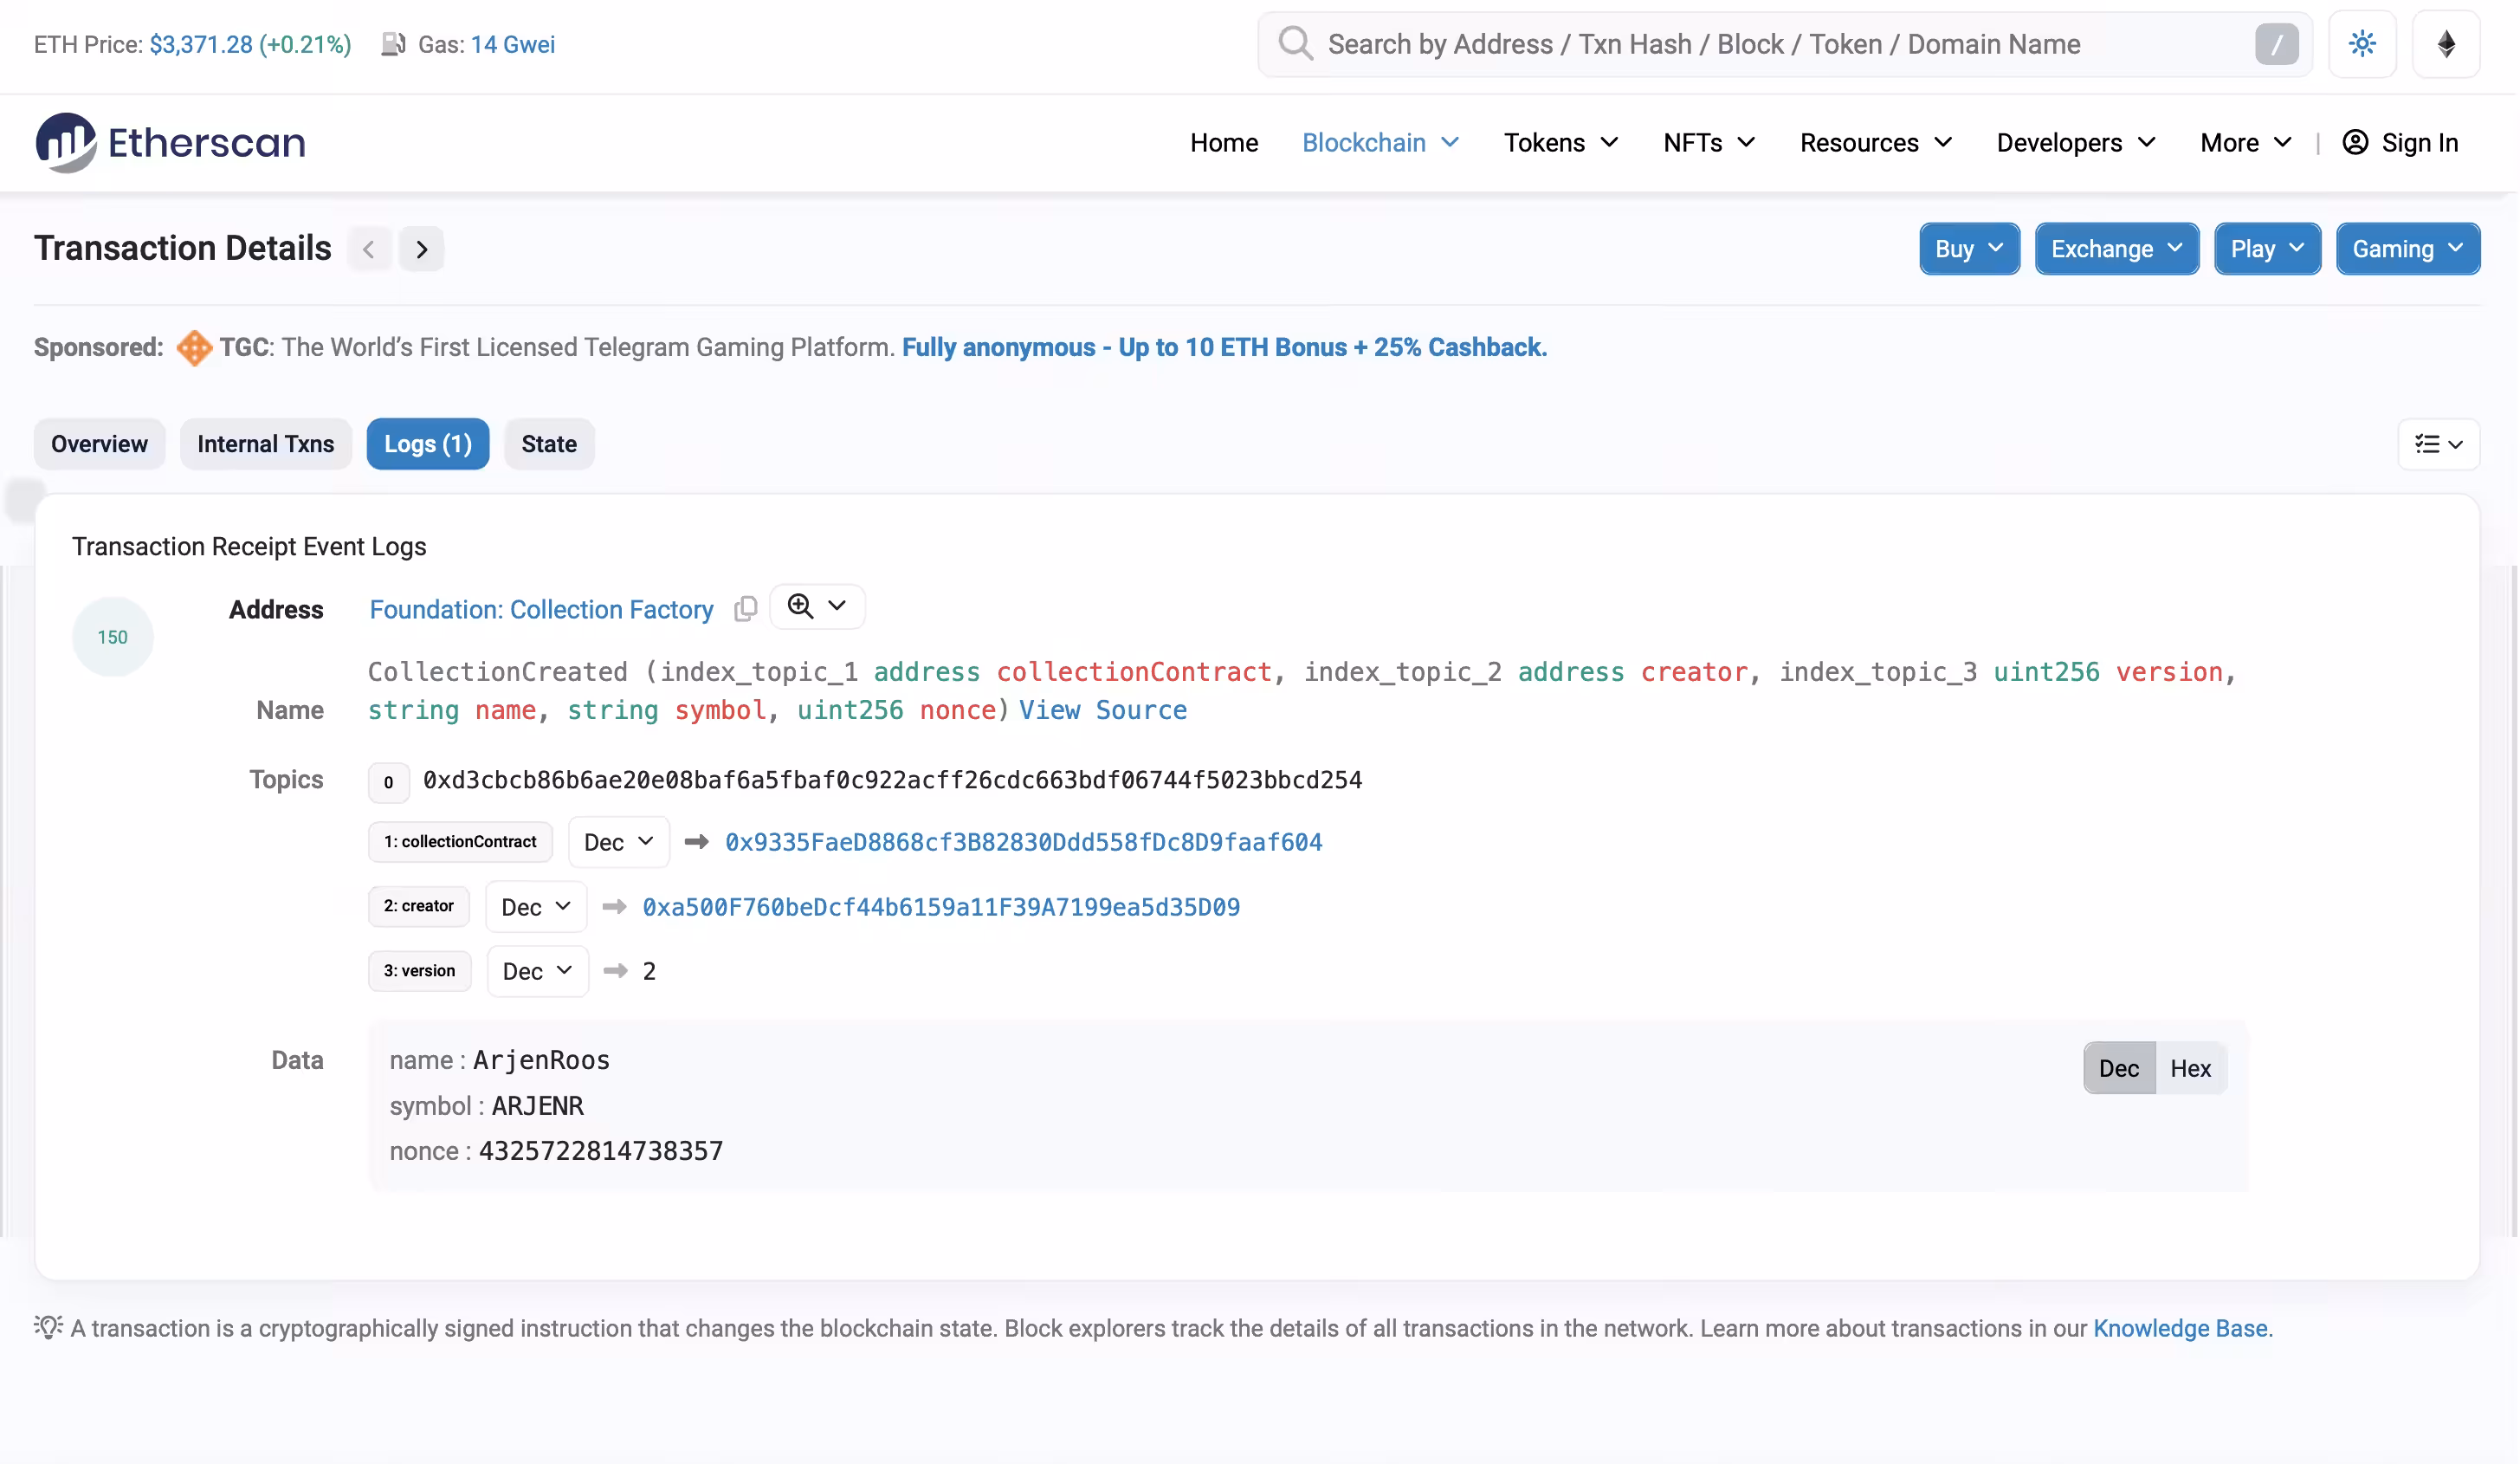Image resolution: width=2520 pixels, height=1464 pixels.
Task: Switch data display to Hex
Action: click(2190, 1068)
